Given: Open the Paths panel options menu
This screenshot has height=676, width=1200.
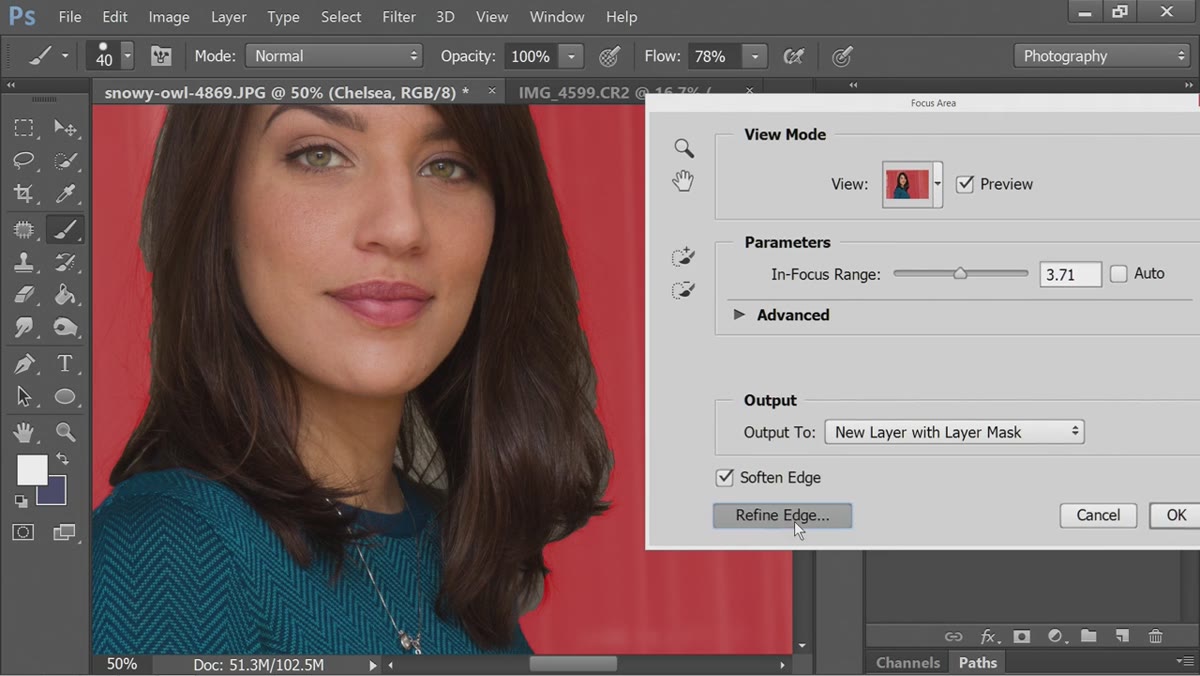Looking at the screenshot, I should (1185, 662).
